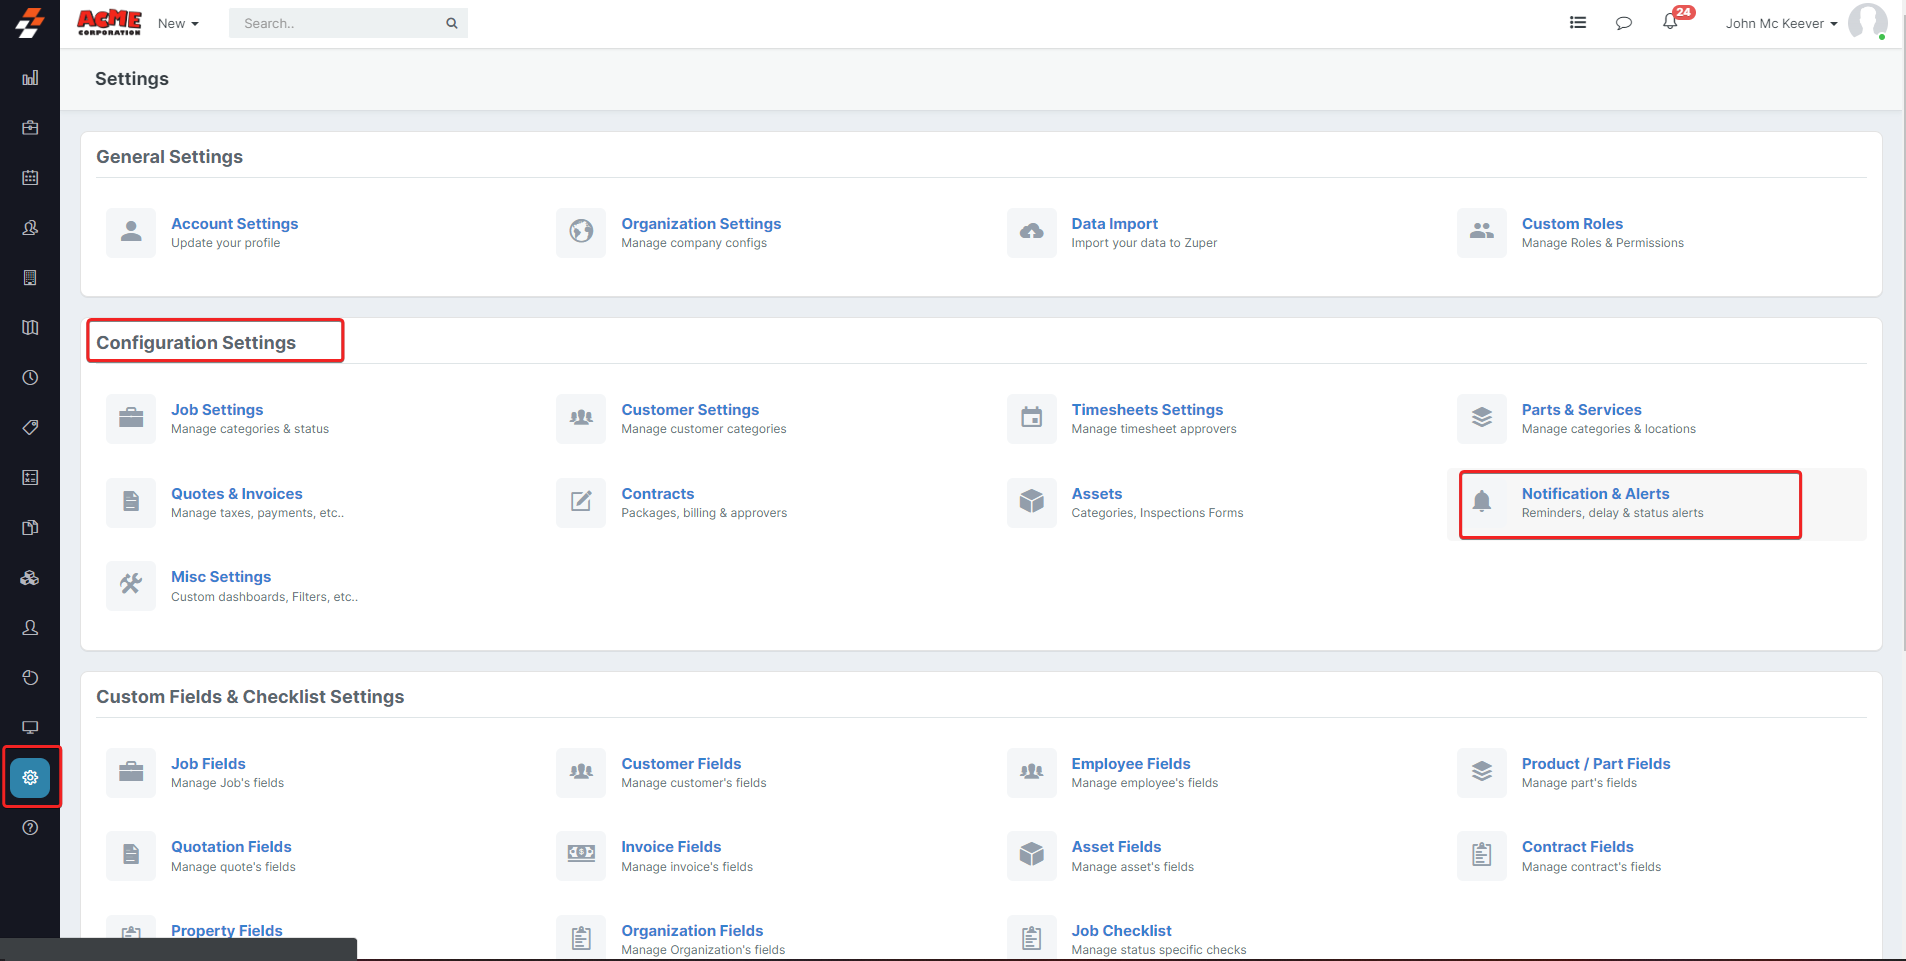Open Organization Settings
This screenshot has height=961, width=1906.
click(700, 224)
